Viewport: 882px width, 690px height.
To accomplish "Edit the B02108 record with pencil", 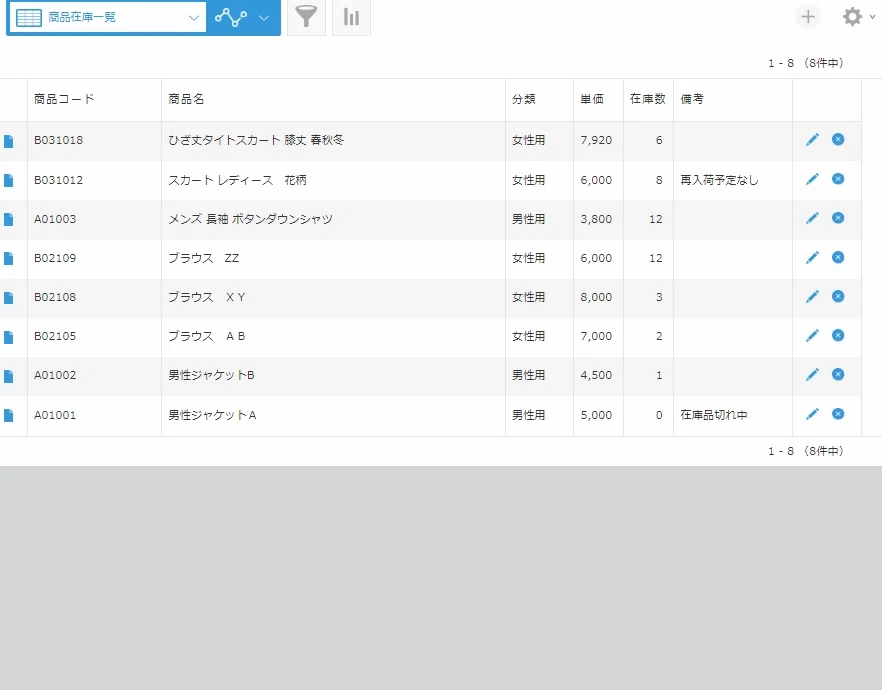I will coord(812,296).
